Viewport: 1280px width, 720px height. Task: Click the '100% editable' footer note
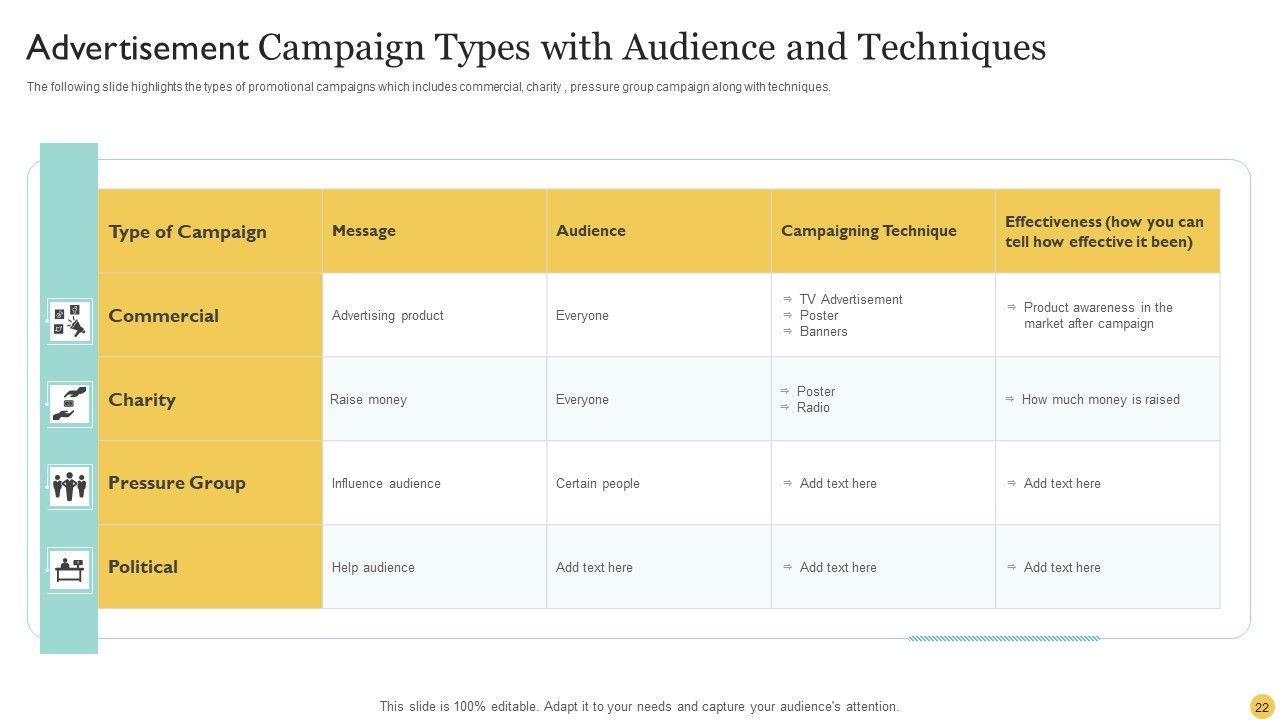[x=639, y=706]
